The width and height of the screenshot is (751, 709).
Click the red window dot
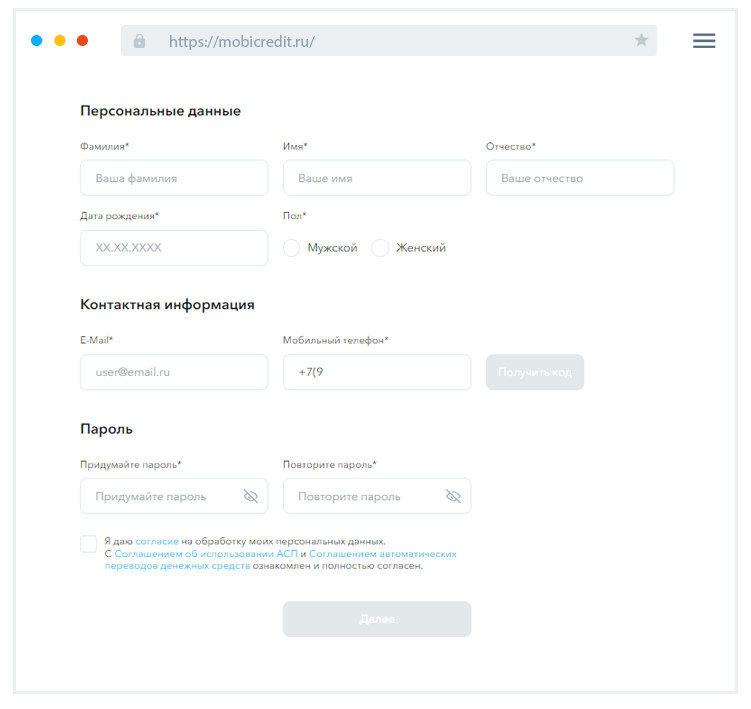83,41
